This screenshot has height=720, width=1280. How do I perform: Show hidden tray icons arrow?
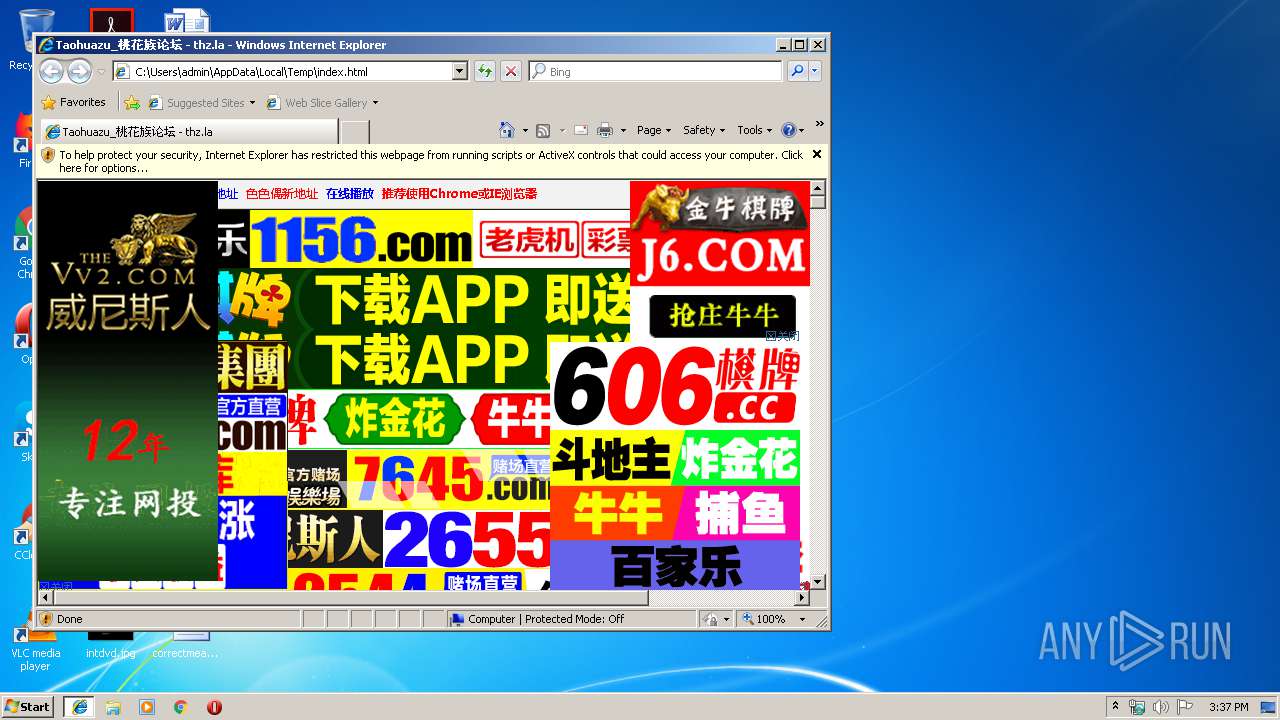tap(1115, 707)
